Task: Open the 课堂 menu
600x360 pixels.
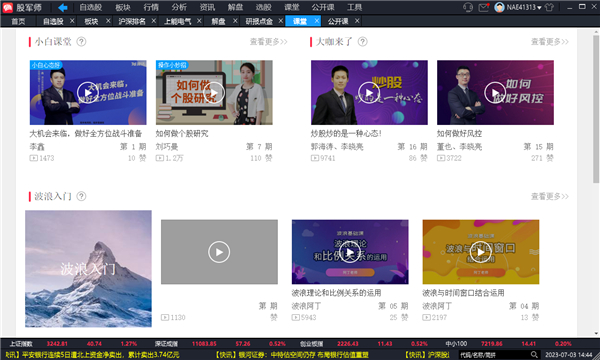Action: 292,7
